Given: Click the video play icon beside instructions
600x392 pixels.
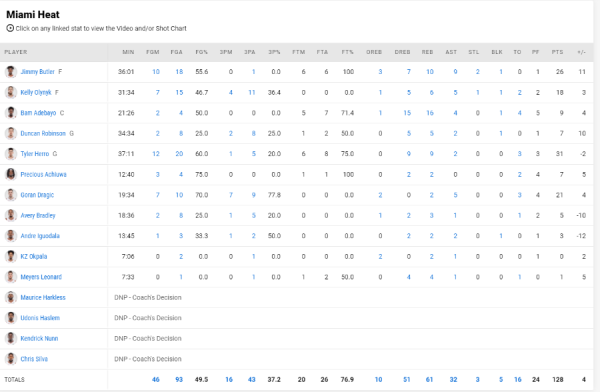Looking at the screenshot, I should coord(10,28).
